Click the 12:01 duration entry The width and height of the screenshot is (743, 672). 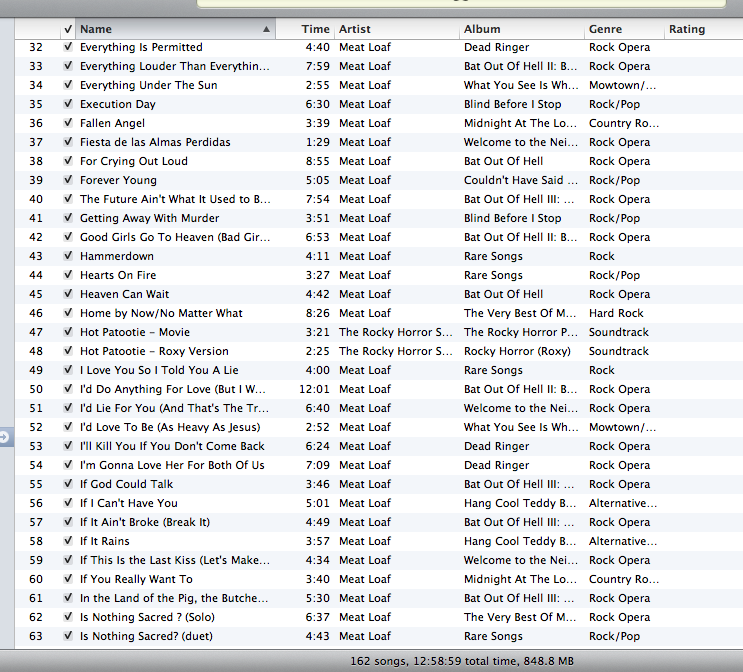(313, 389)
